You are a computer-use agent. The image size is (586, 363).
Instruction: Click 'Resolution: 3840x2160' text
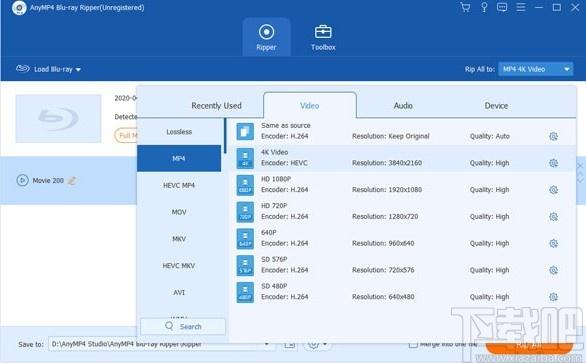pos(387,163)
